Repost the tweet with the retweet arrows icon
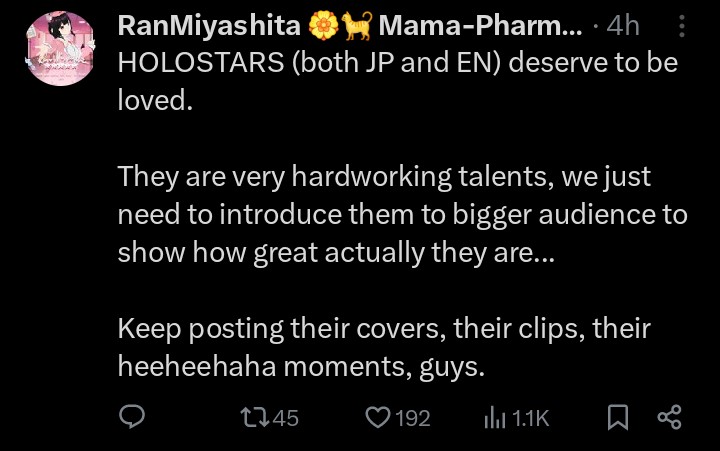720x451 pixels. (254, 418)
